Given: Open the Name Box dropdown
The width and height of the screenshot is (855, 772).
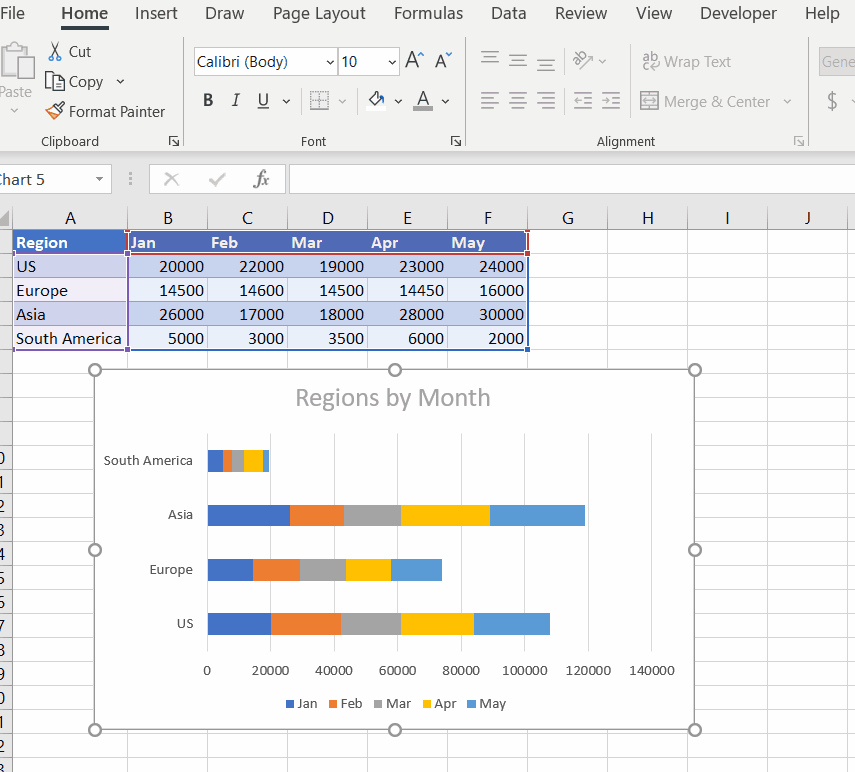Looking at the screenshot, I should point(99,179).
